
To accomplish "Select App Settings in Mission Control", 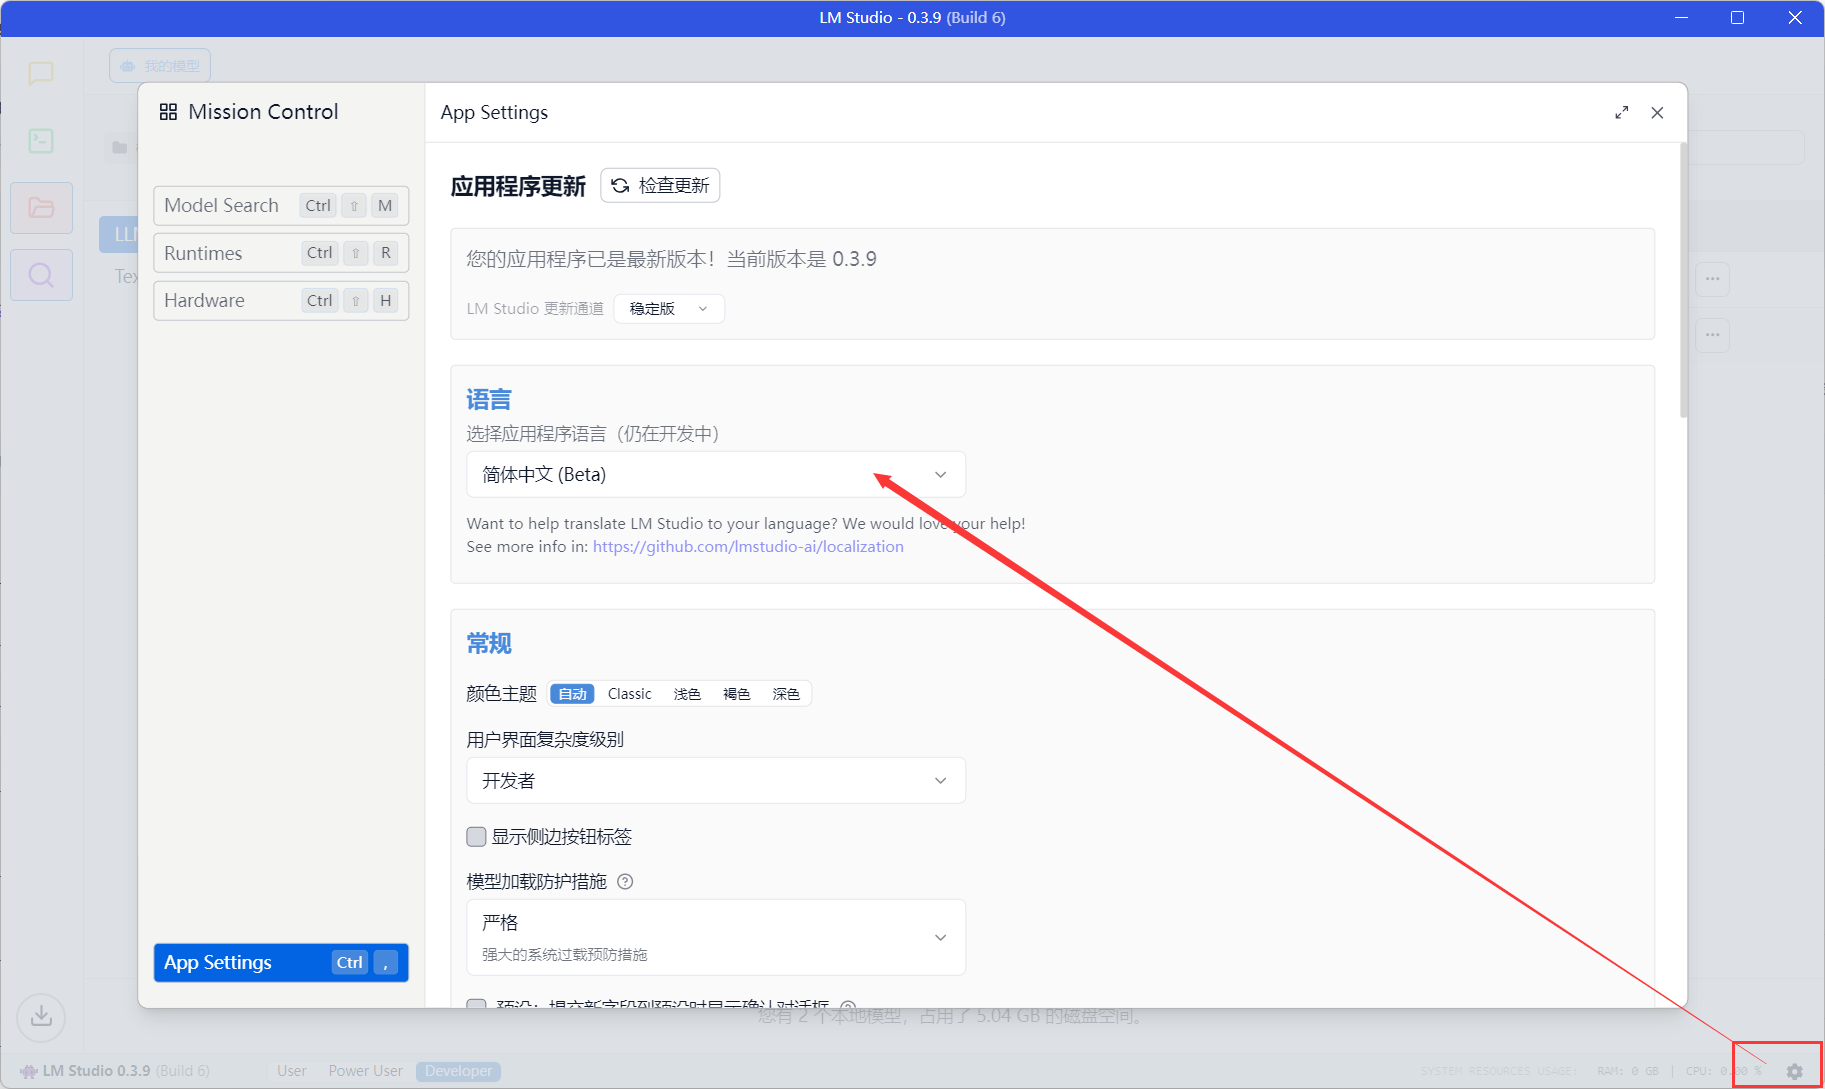I will click(x=281, y=963).
